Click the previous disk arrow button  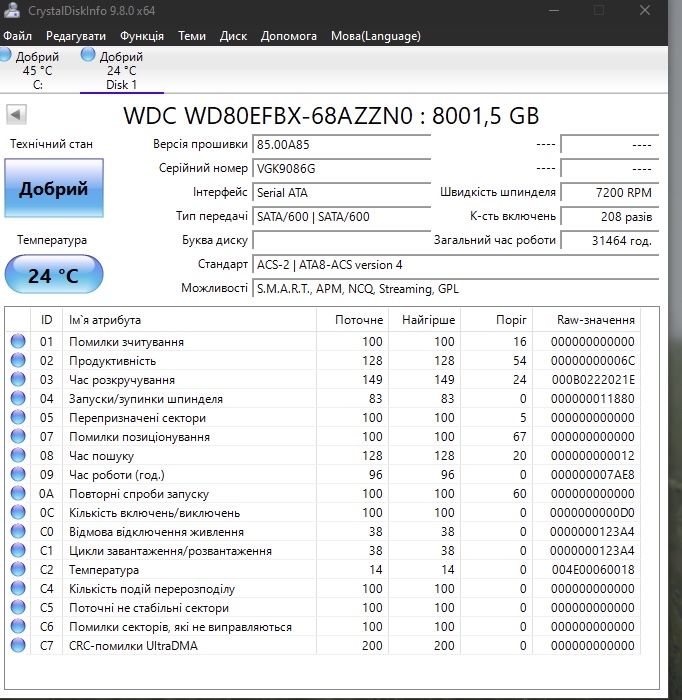[x=17, y=115]
